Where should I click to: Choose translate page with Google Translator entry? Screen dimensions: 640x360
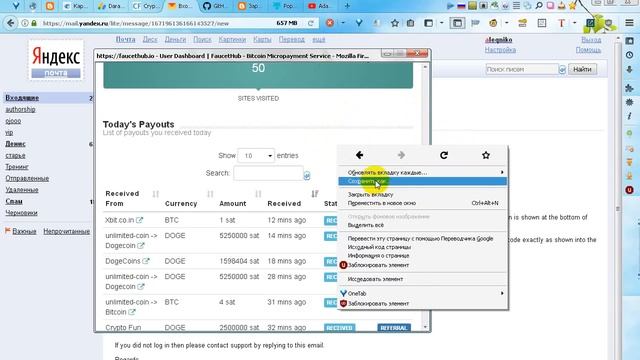(420, 238)
